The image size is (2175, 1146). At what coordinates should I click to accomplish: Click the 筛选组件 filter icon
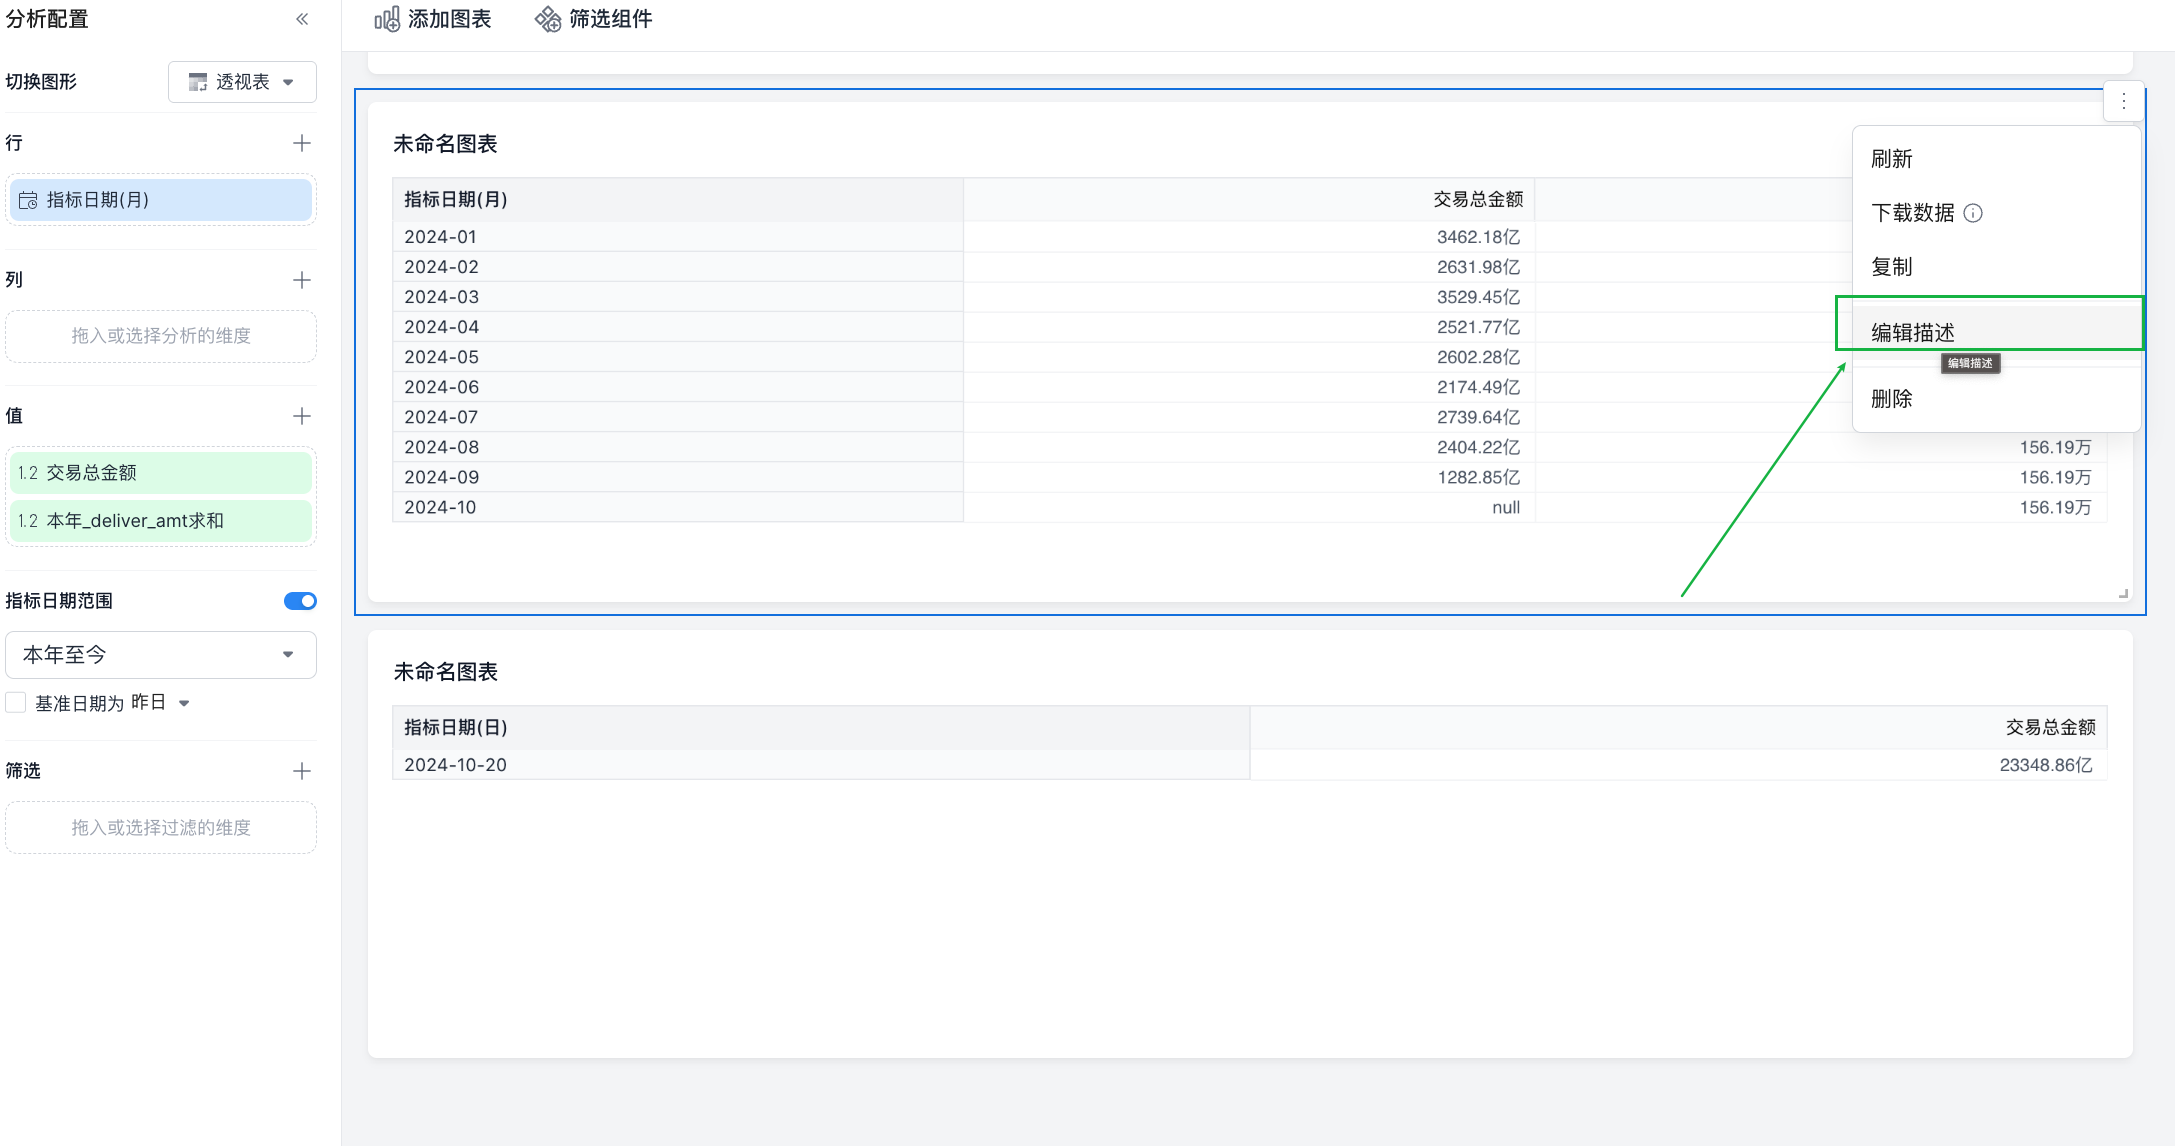click(x=547, y=19)
